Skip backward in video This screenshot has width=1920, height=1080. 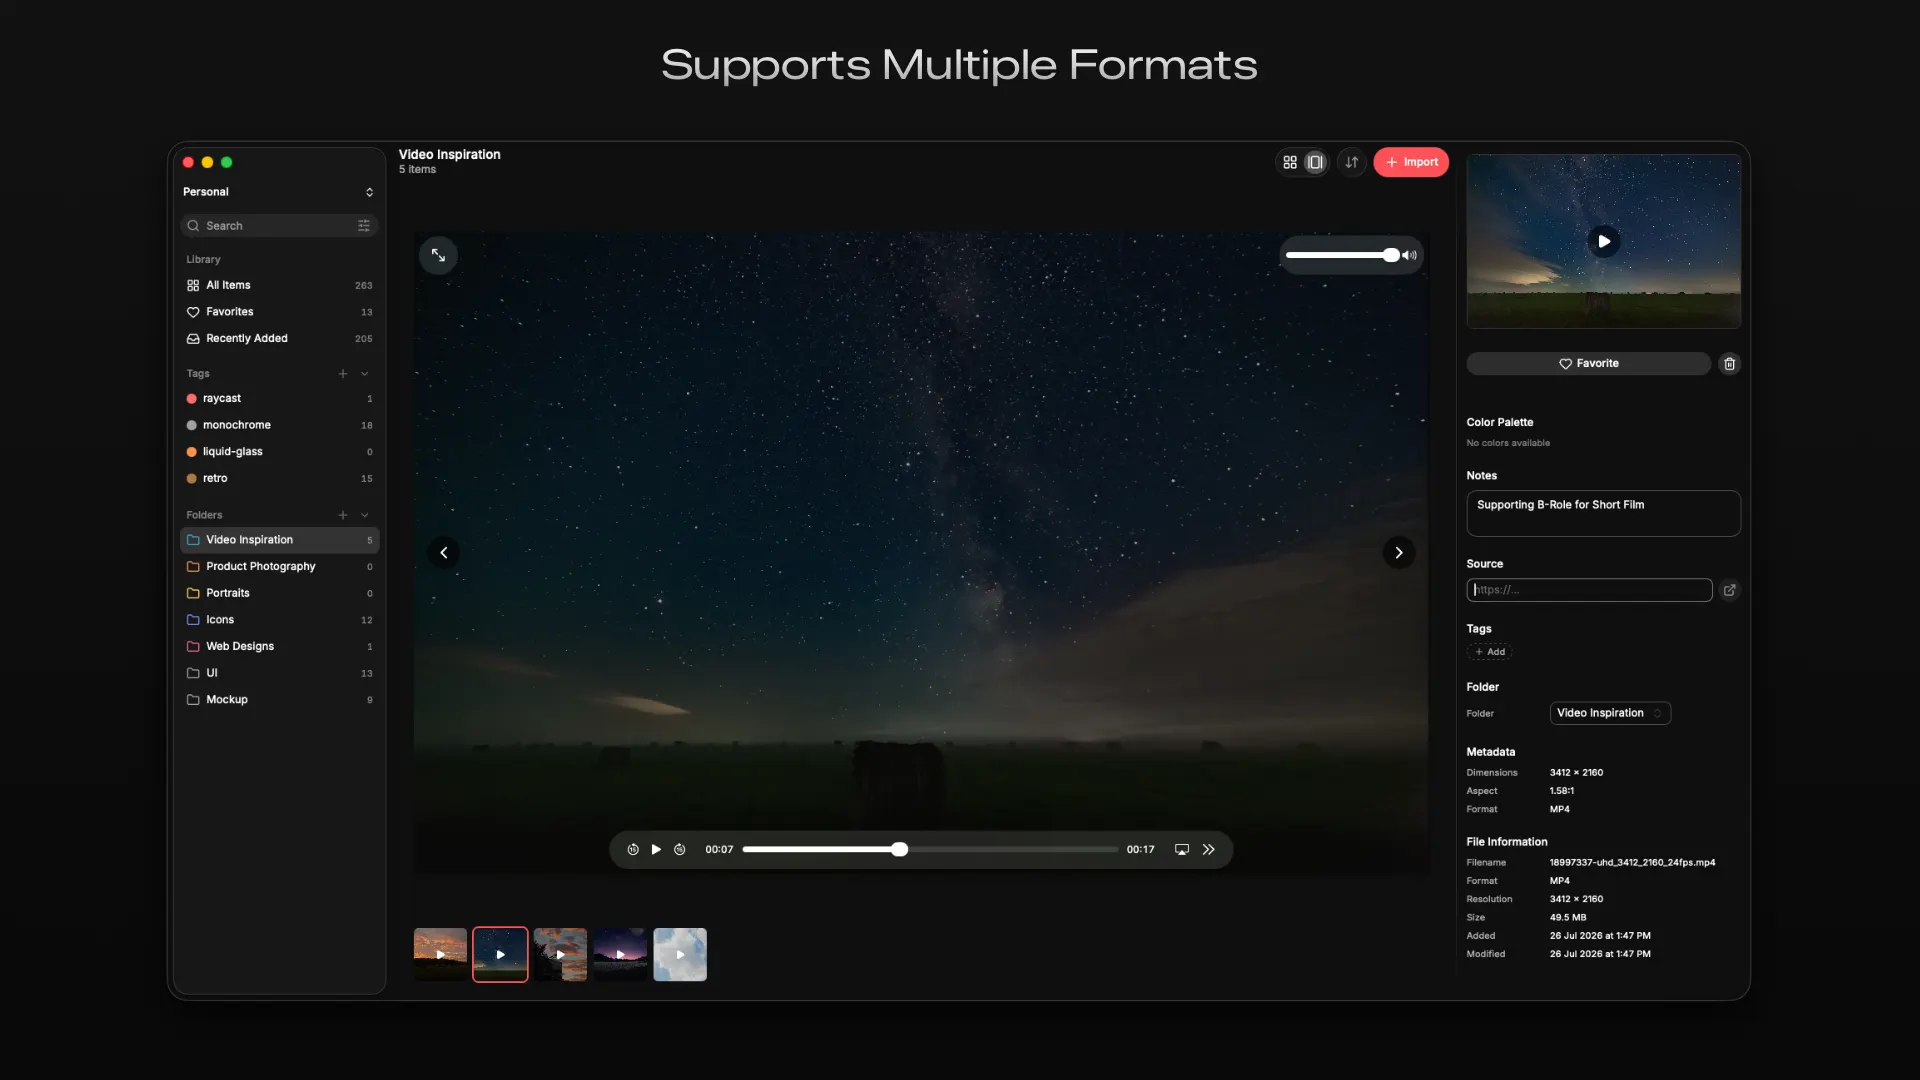coord(633,850)
